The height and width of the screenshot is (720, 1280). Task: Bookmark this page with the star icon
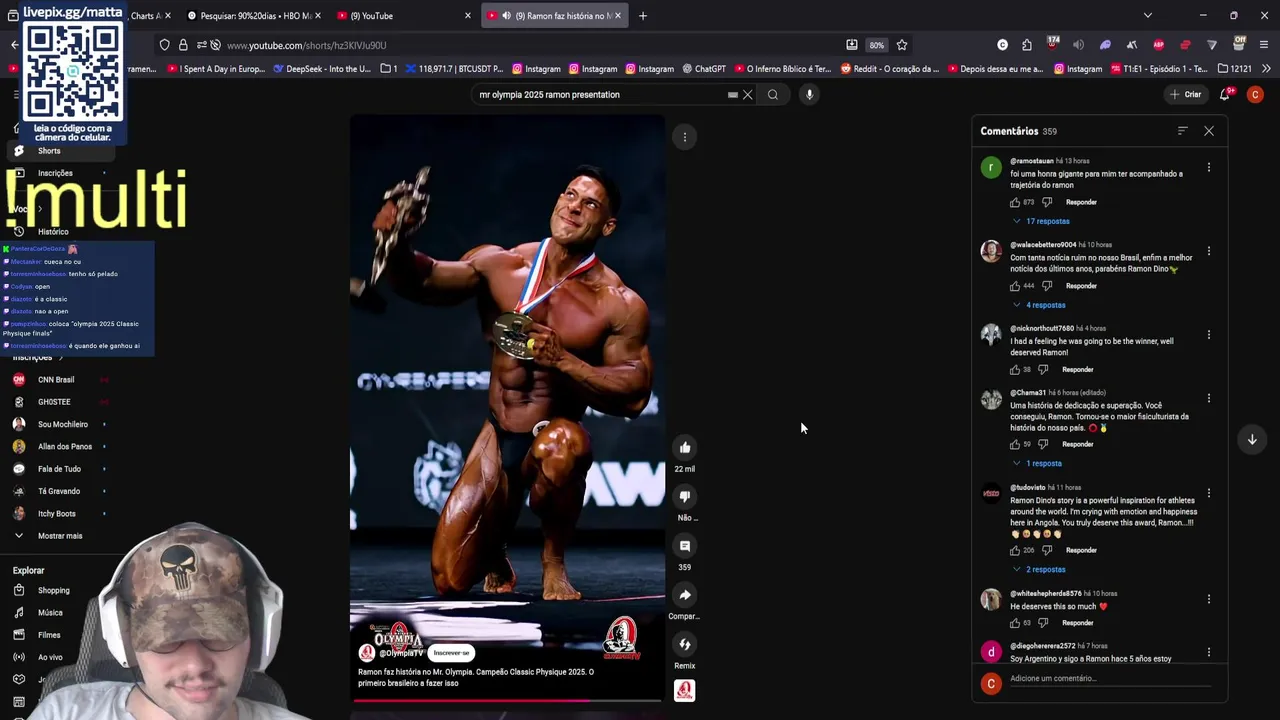tap(902, 45)
